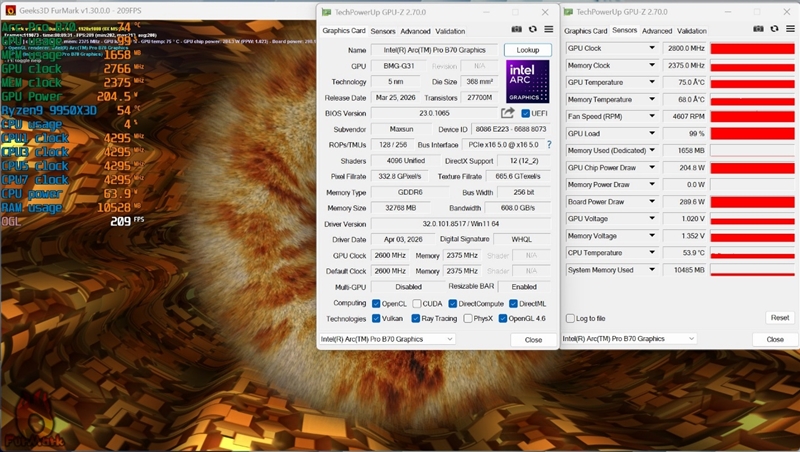The width and height of the screenshot is (800, 452).
Task: Click the Driver Version field
Action: (461, 224)
